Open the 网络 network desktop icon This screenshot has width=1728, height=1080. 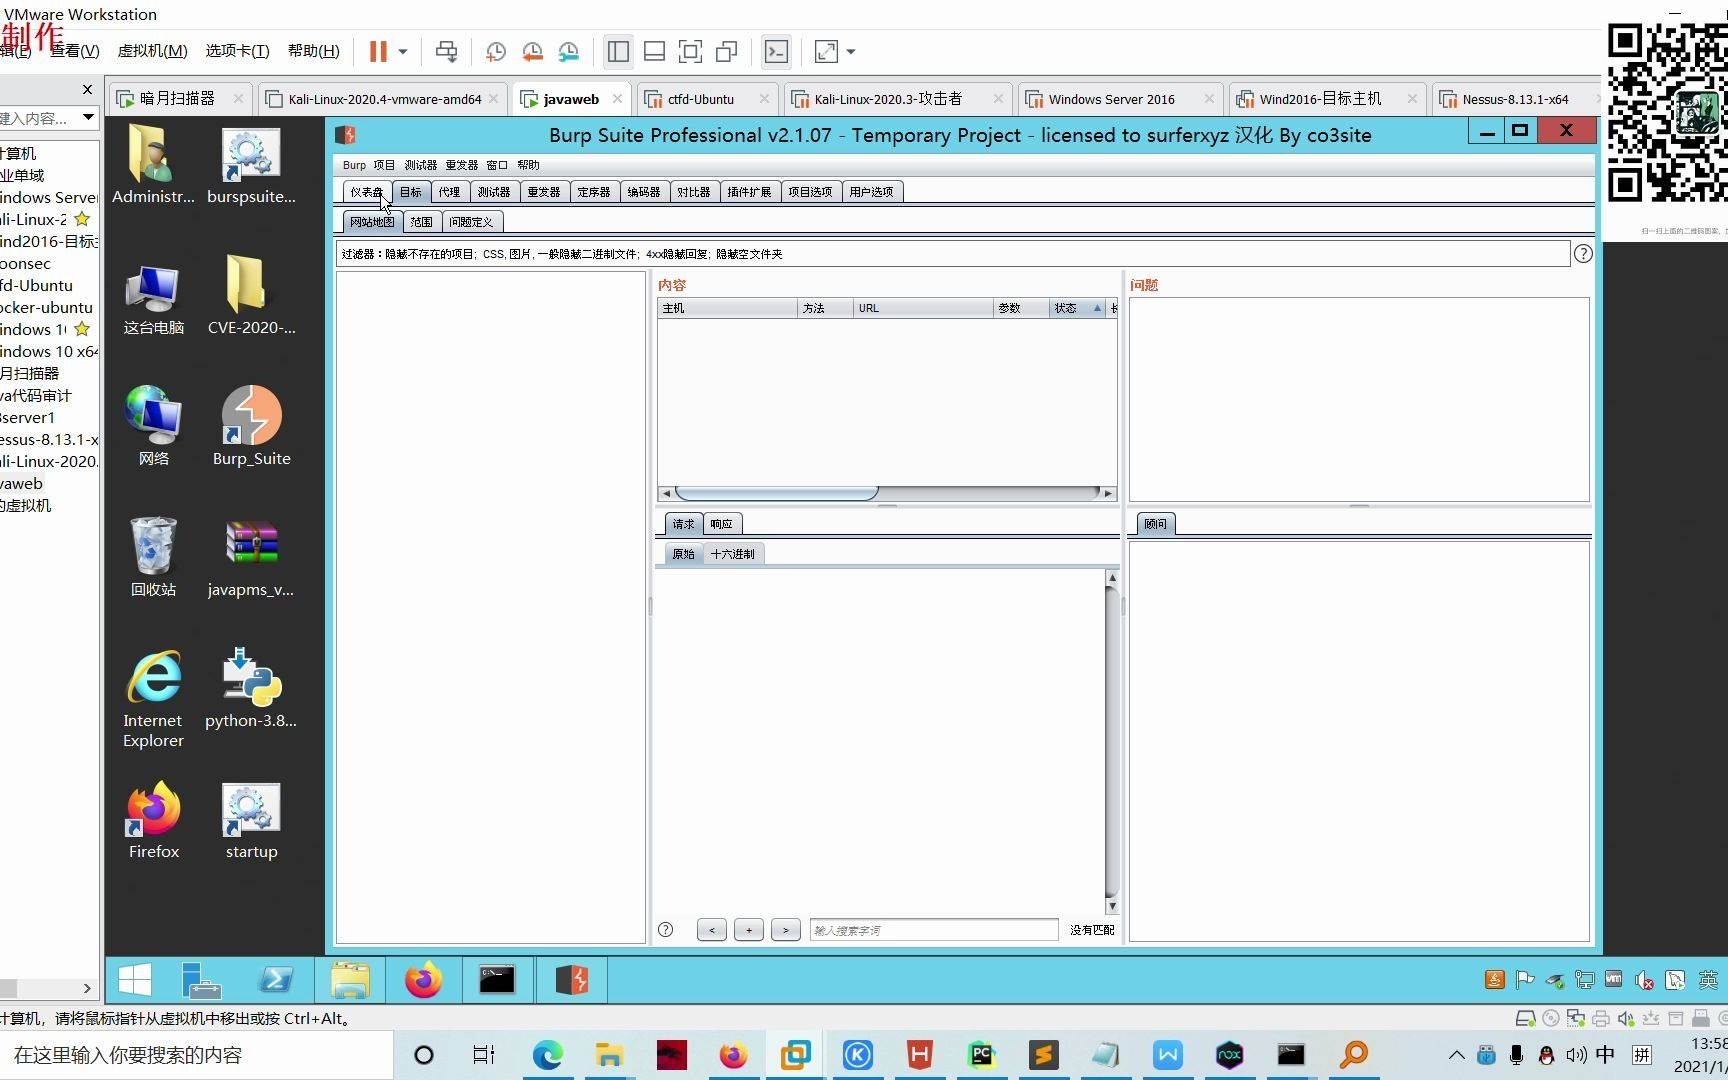pos(153,426)
